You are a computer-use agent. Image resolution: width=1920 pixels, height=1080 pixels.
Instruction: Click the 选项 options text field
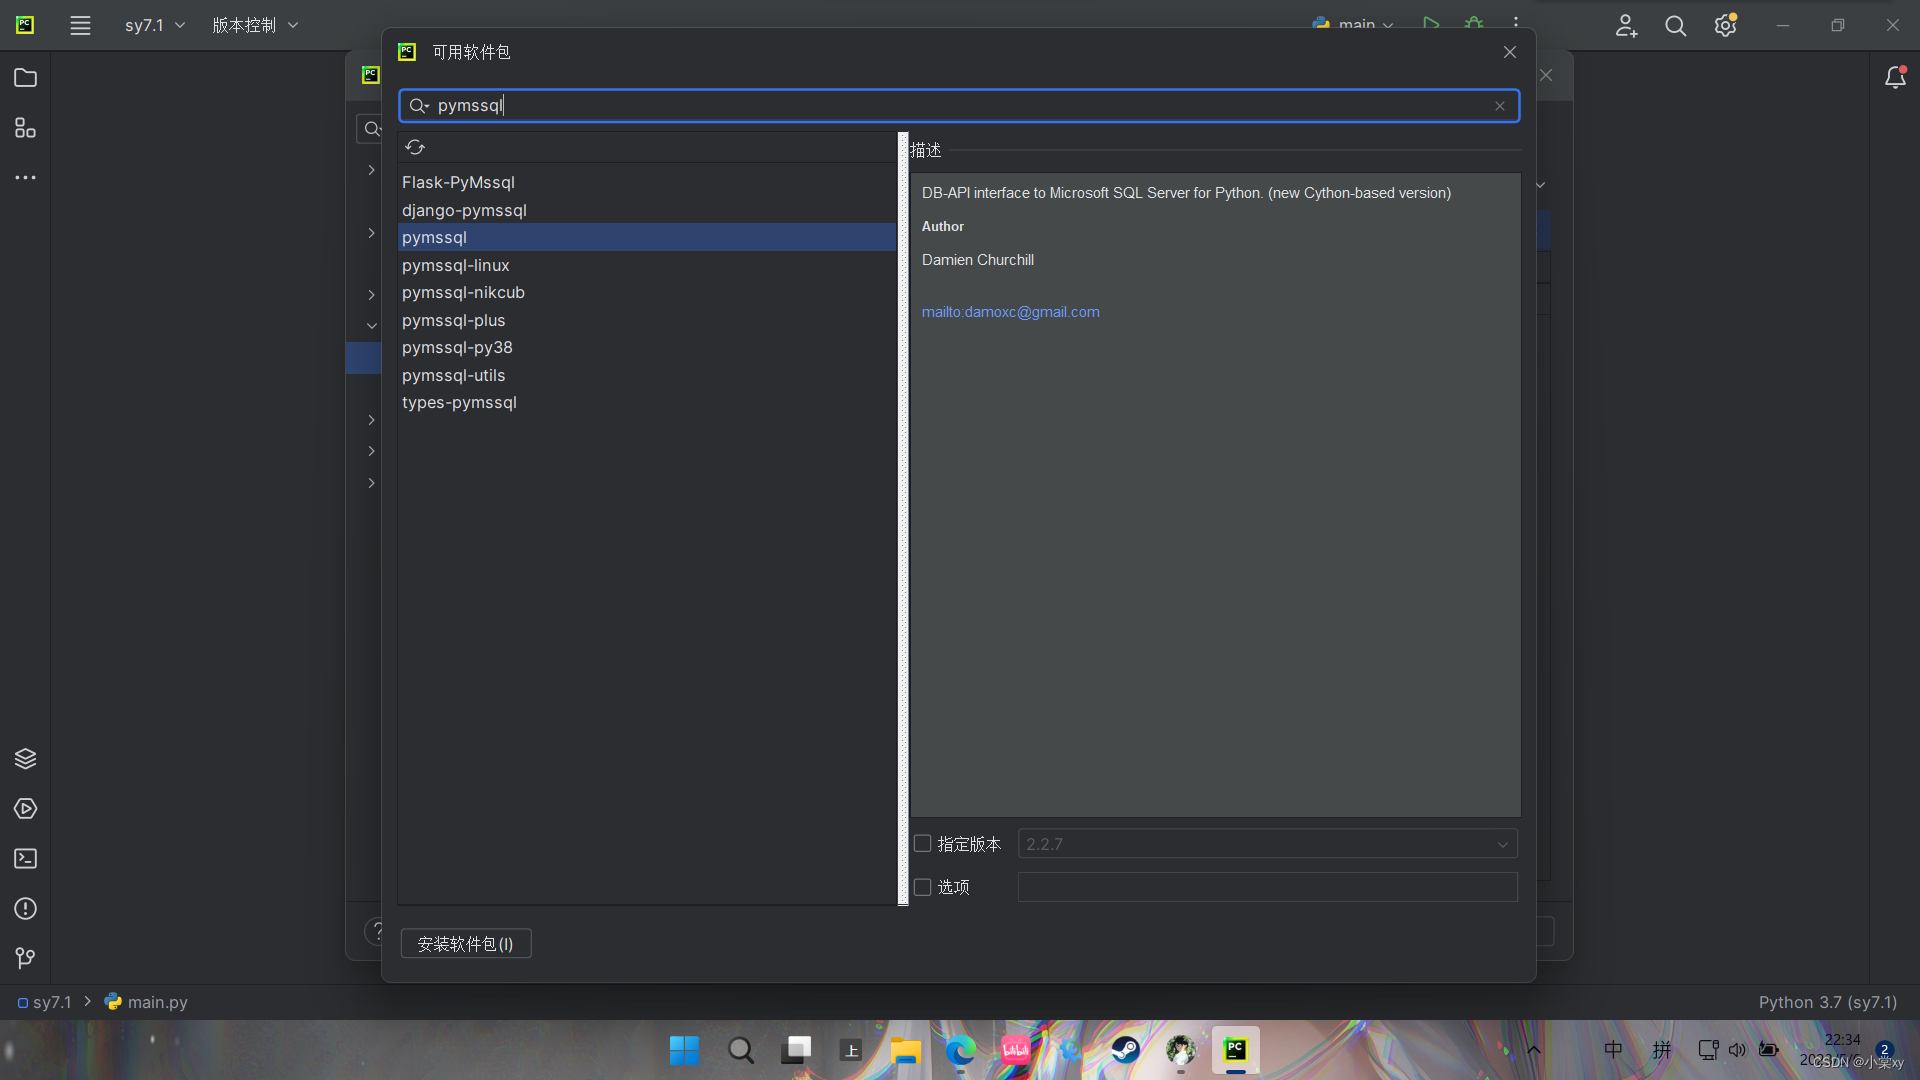(x=1267, y=887)
